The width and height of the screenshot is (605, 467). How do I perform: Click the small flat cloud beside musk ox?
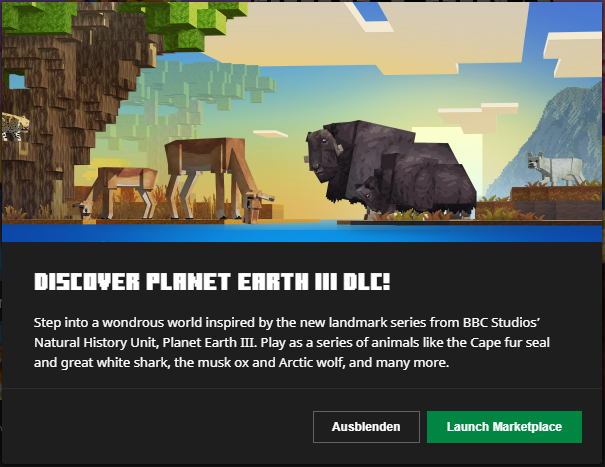[270, 134]
